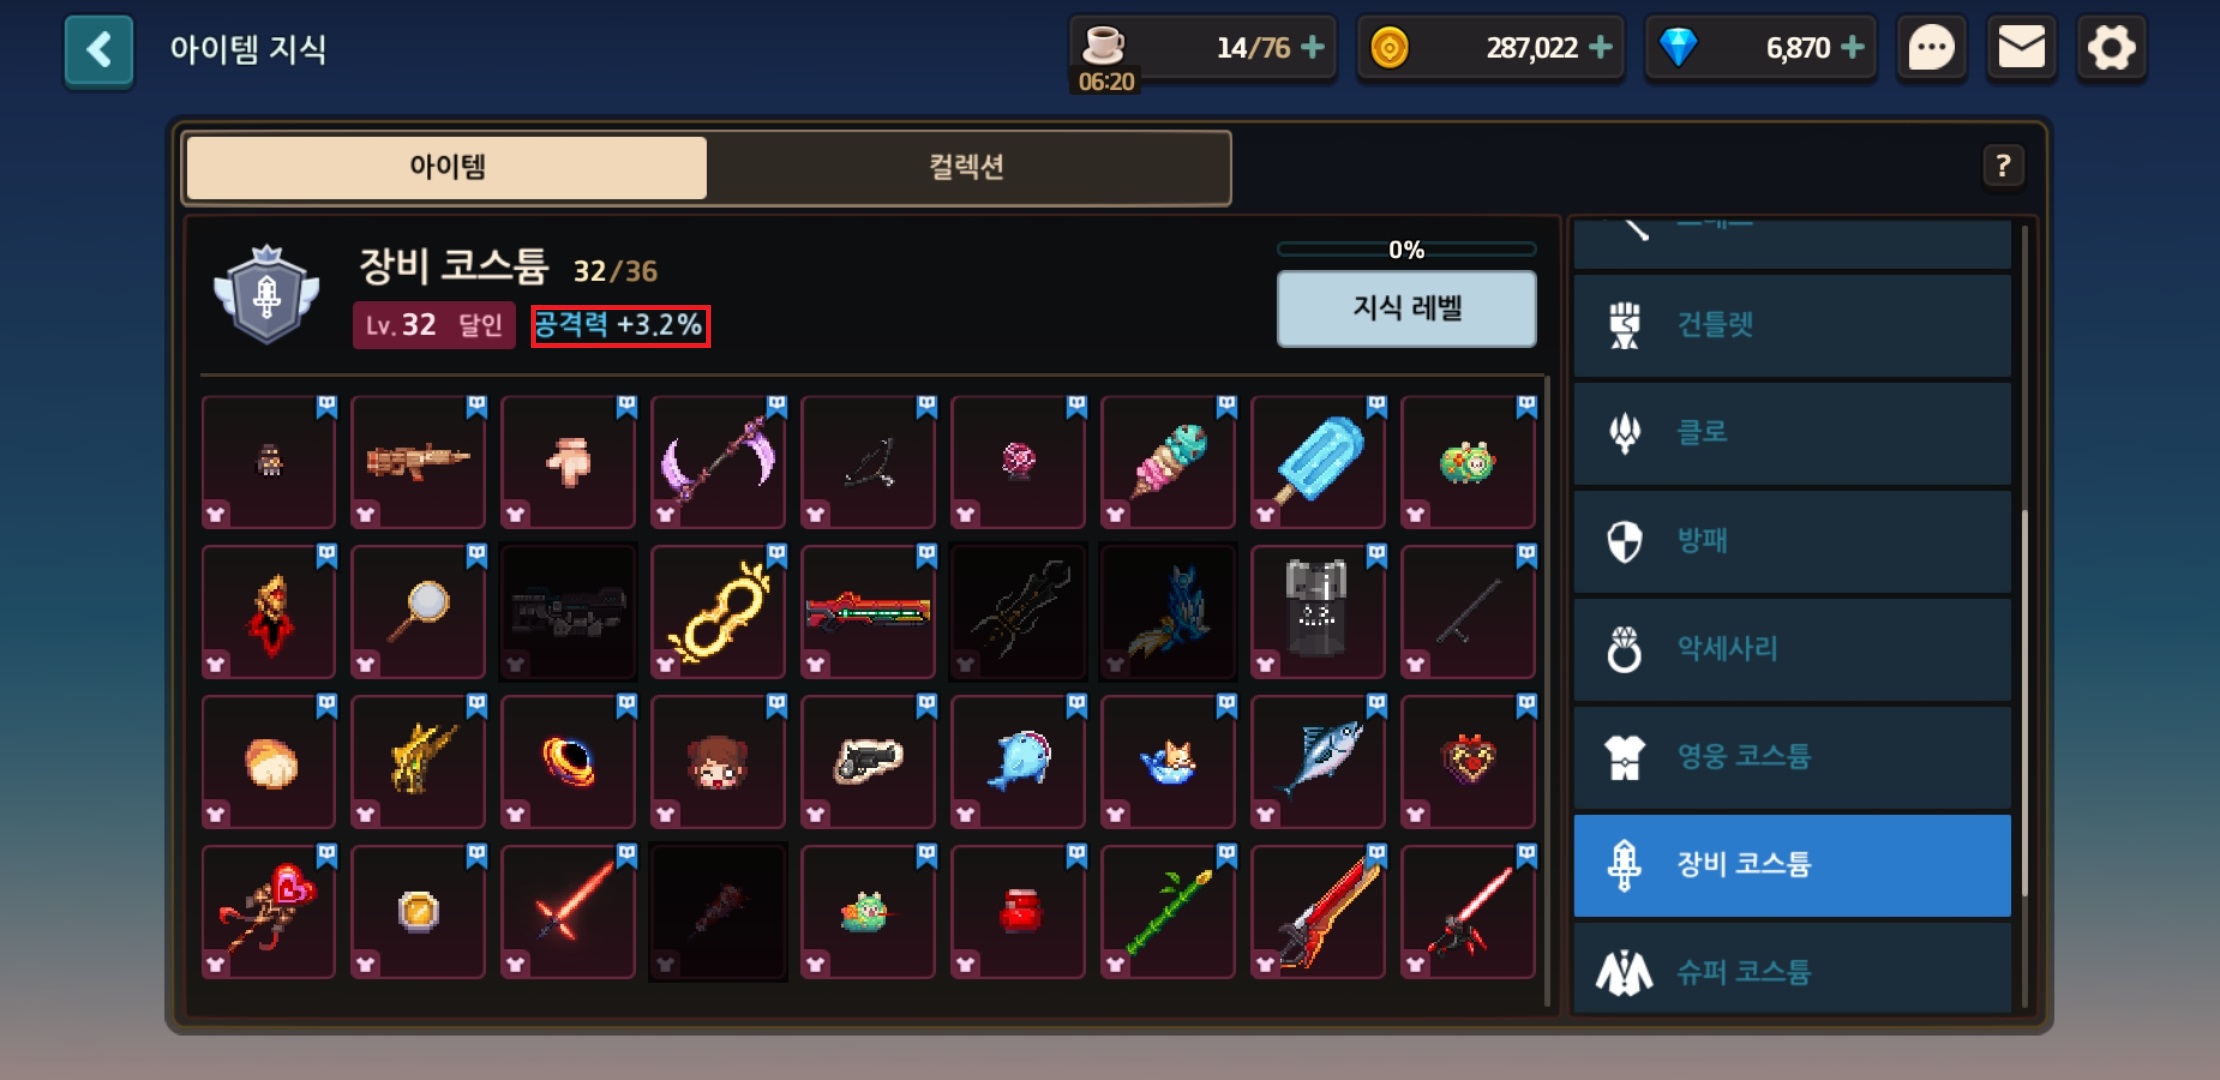Select the blue popsicle costume item

(x=1318, y=462)
